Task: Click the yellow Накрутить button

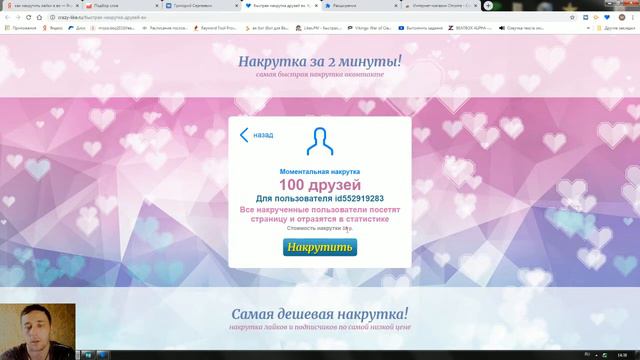Action: [x=320, y=247]
